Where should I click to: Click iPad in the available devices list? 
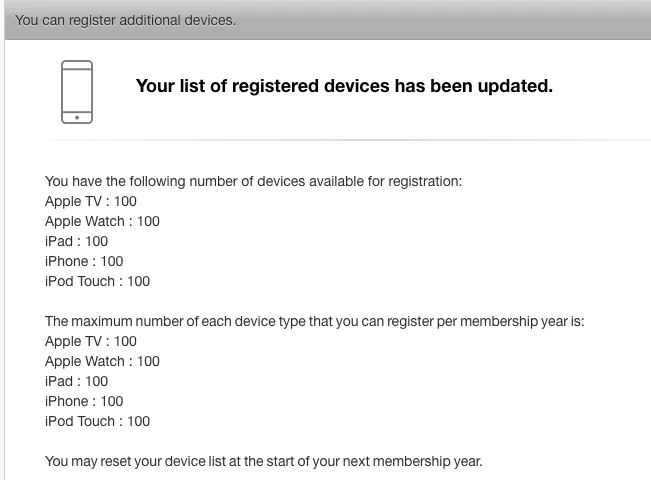pyautogui.click(x=76, y=241)
